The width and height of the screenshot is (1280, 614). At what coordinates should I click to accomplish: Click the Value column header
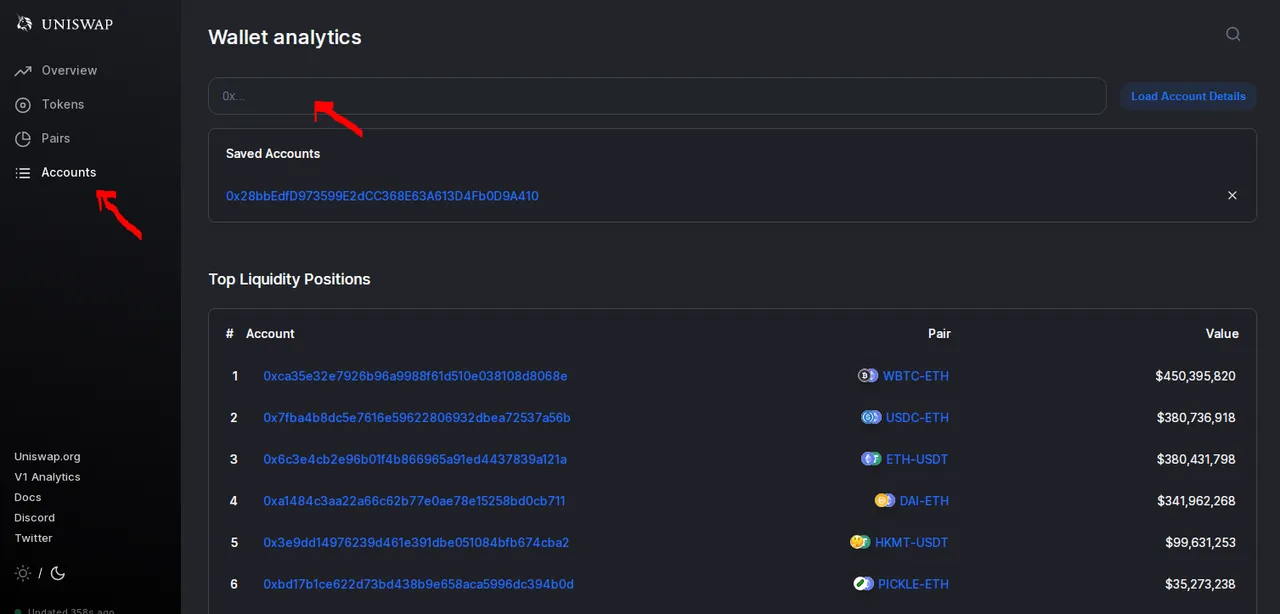tap(1222, 334)
